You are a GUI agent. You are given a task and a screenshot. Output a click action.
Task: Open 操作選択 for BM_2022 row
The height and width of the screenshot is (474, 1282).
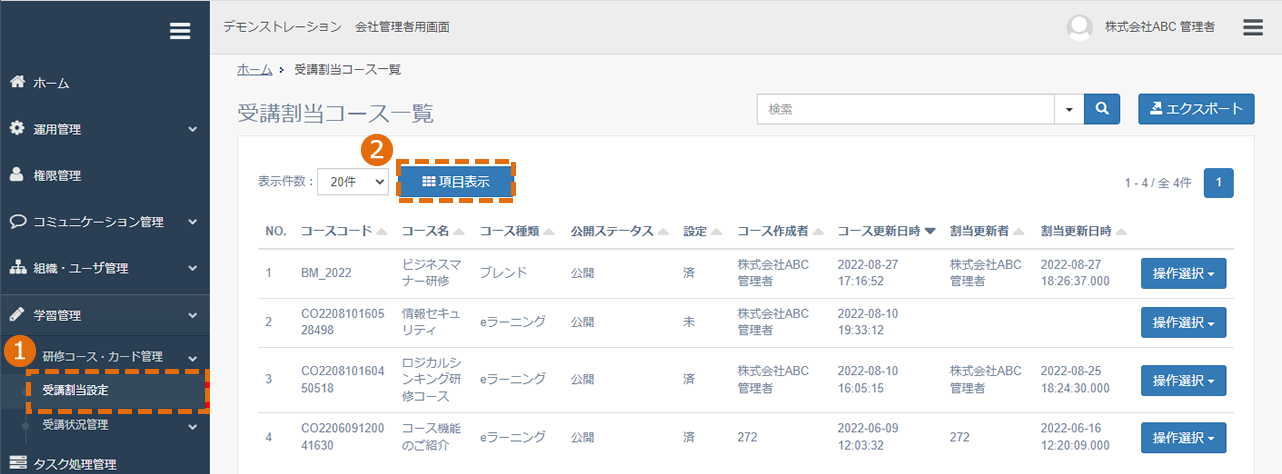(x=1183, y=273)
